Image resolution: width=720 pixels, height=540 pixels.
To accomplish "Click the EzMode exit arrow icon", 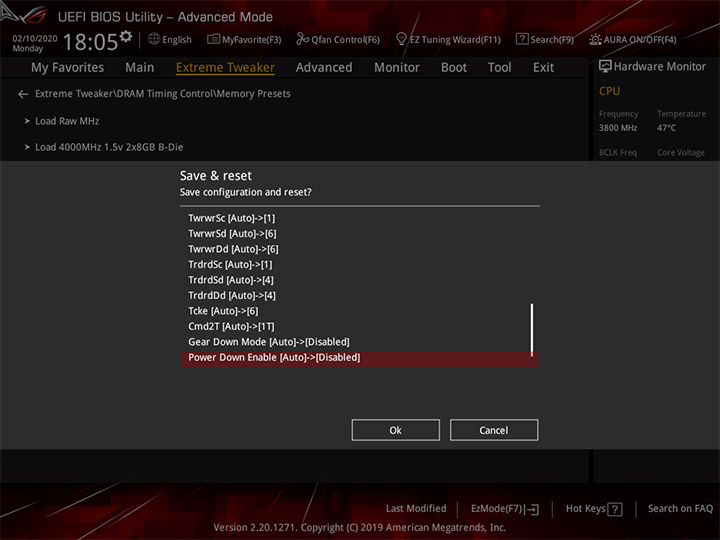I will (x=532, y=509).
